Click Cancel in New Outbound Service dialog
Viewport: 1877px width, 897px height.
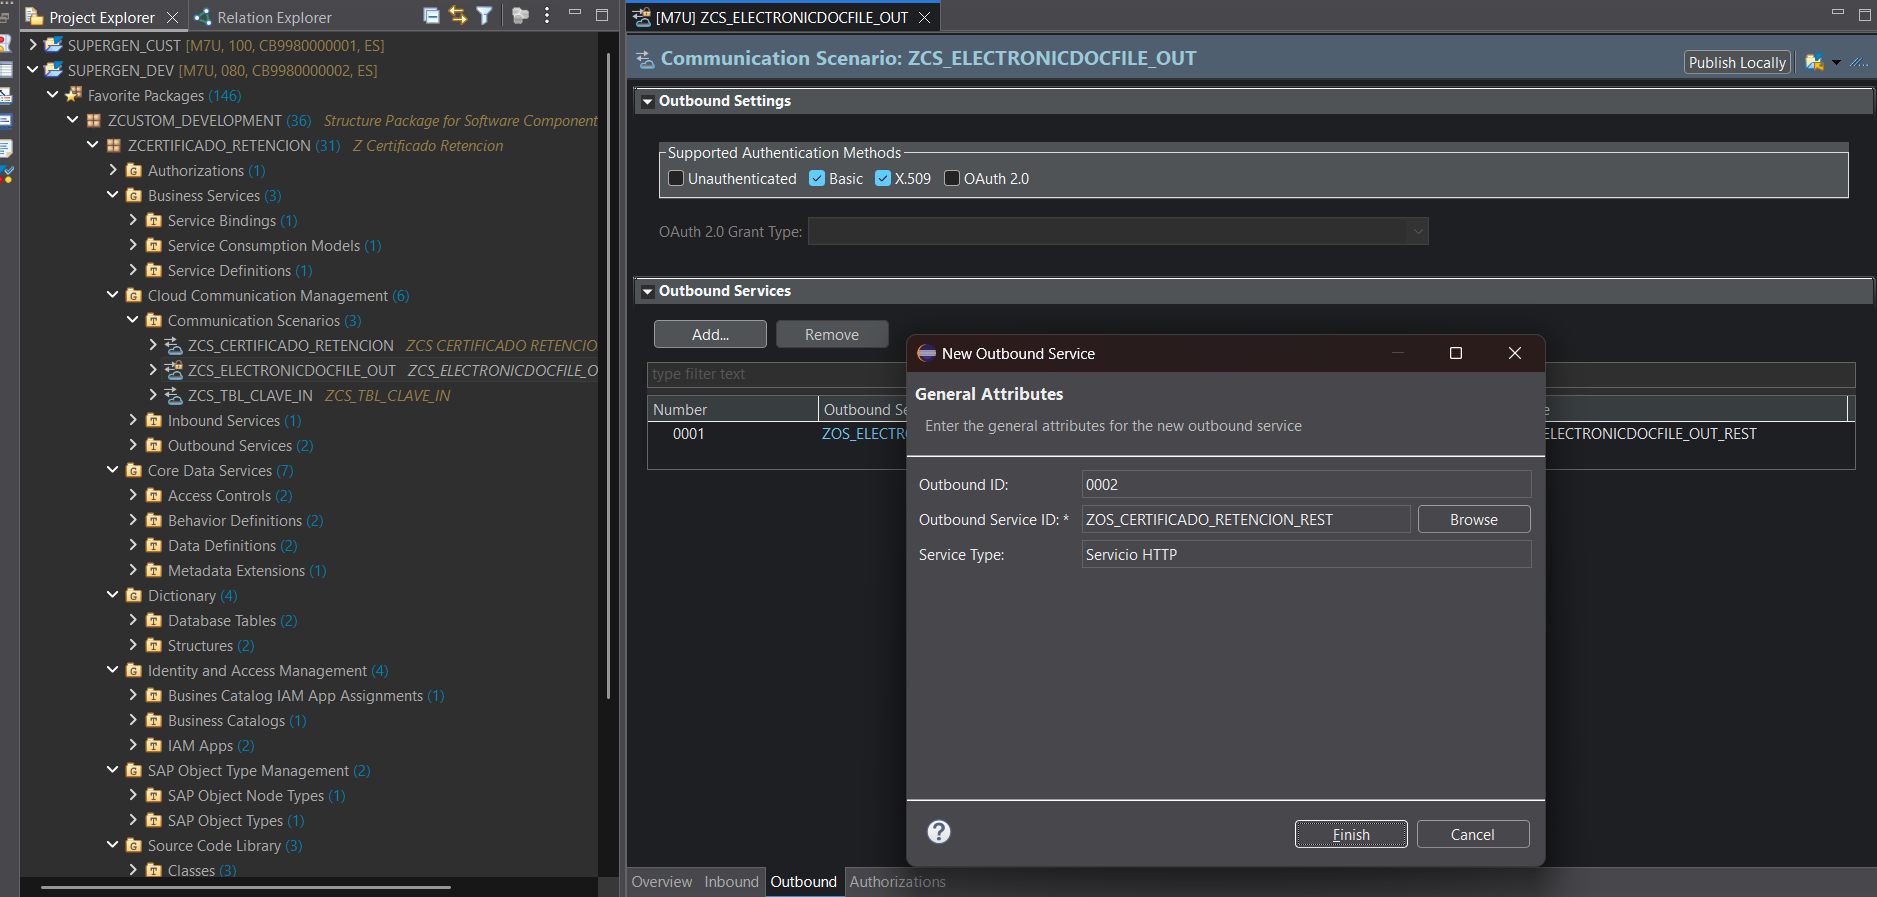pyautogui.click(x=1473, y=834)
